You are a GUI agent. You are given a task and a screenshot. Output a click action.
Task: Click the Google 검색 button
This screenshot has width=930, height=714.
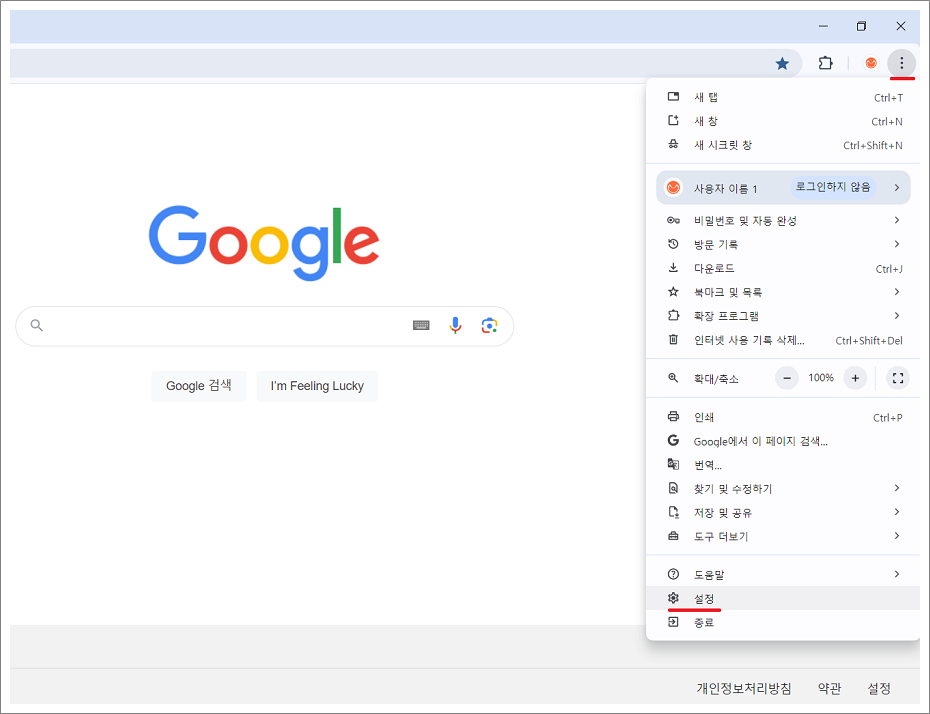pyautogui.click(x=199, y=385)
